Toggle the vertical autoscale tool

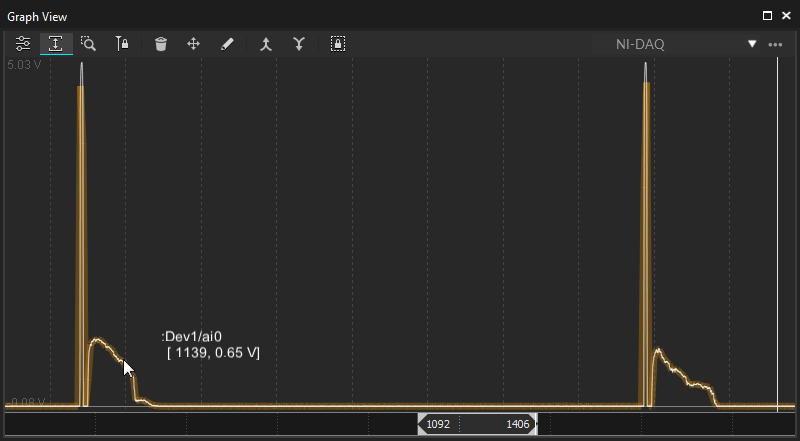56,44
